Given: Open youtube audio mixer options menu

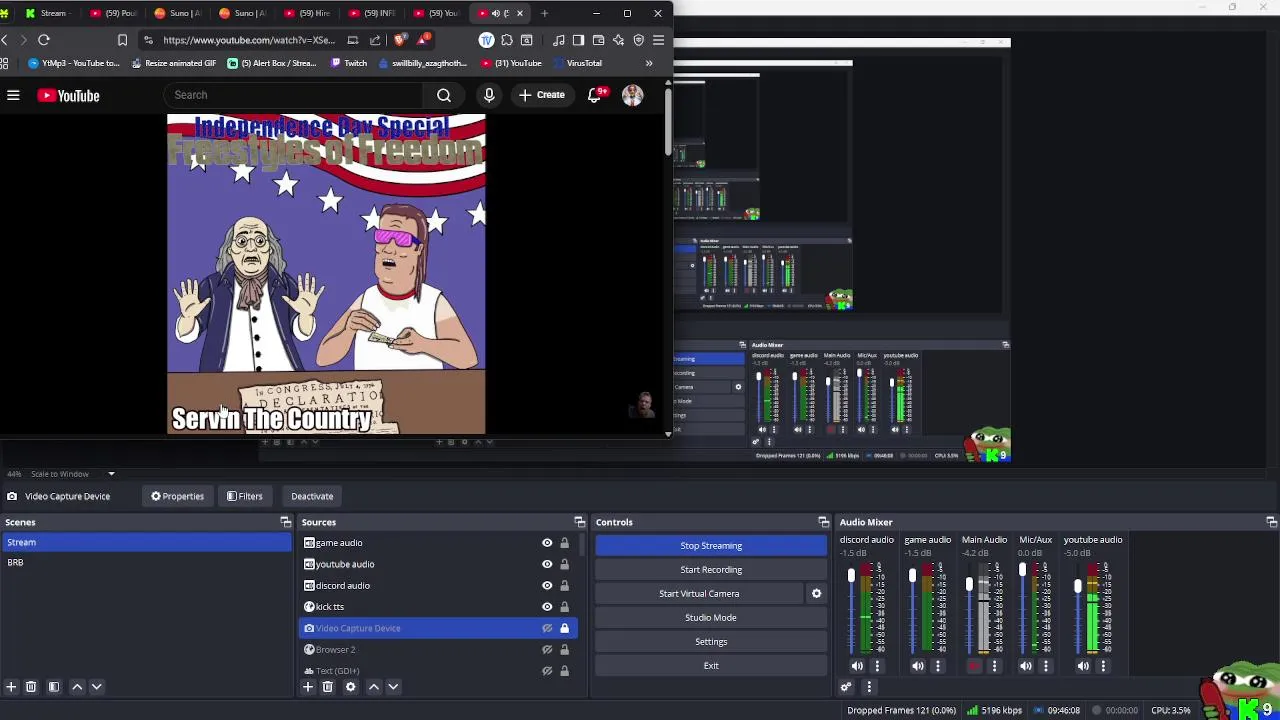Looking at the screenshot, I should (x=1103, y=666).
